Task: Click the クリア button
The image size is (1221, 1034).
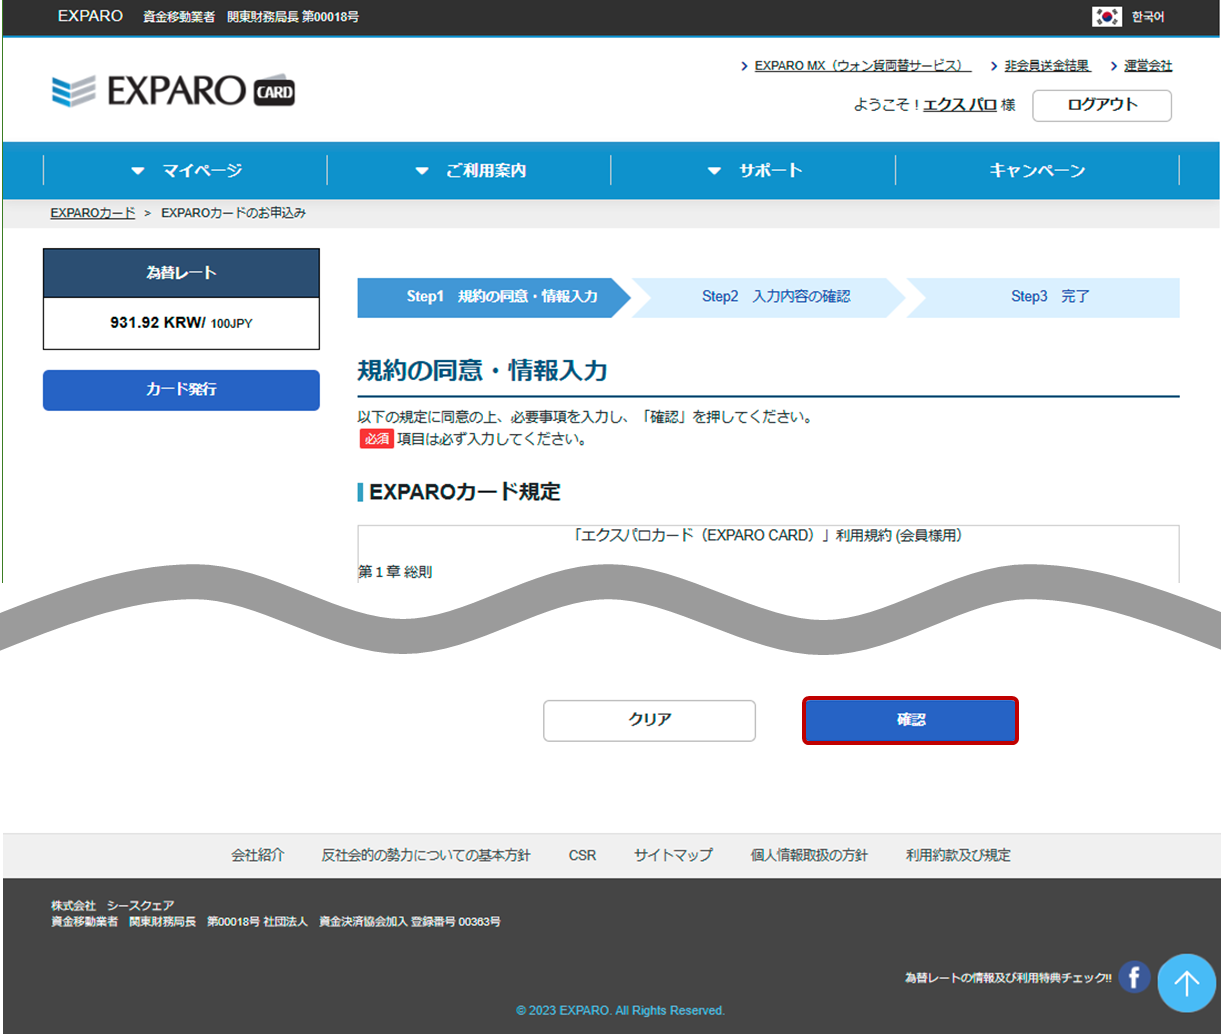Action: pyautogui.click(x=649, y=720)
